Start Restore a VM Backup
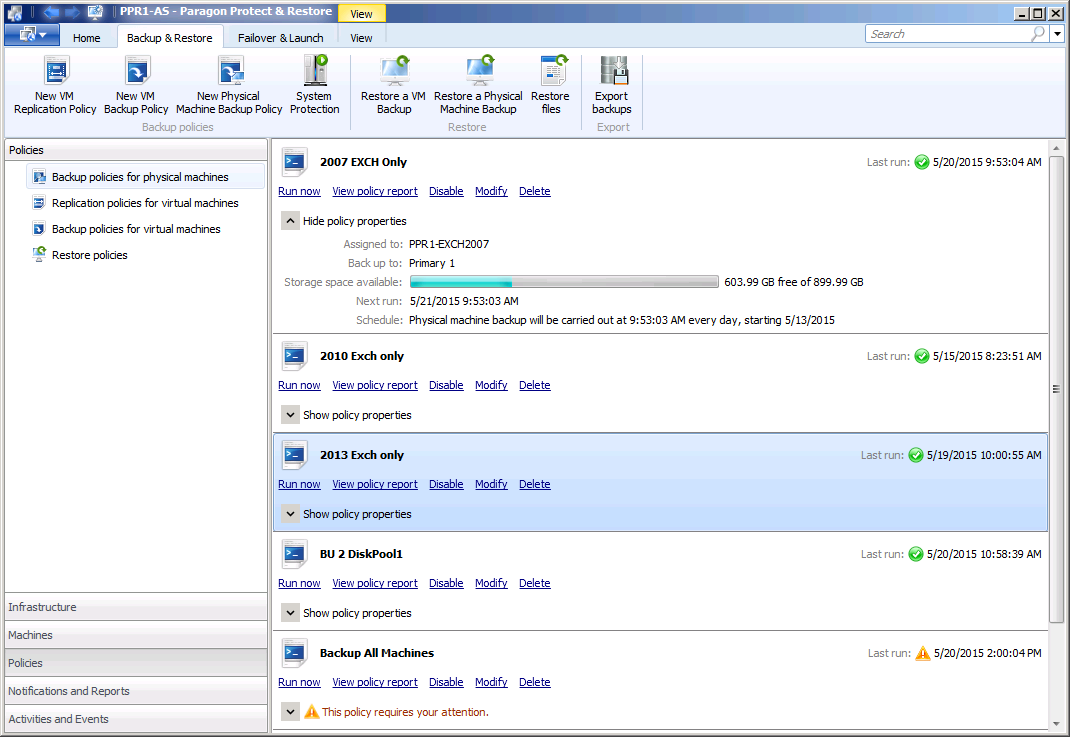The image size is (1070, 737). 394,86
